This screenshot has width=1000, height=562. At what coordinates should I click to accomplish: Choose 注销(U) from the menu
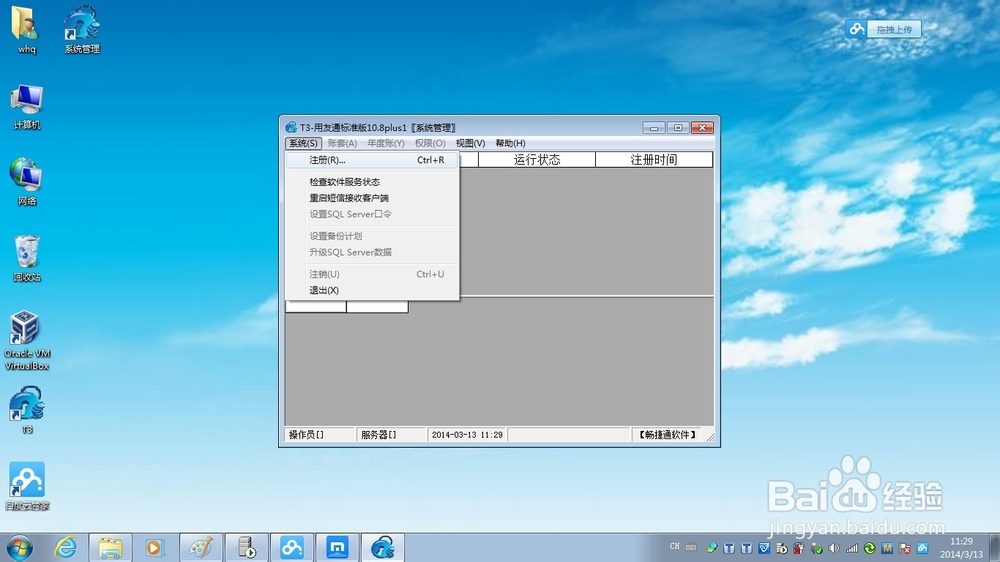pyautogui.click(x=372, y=274)
